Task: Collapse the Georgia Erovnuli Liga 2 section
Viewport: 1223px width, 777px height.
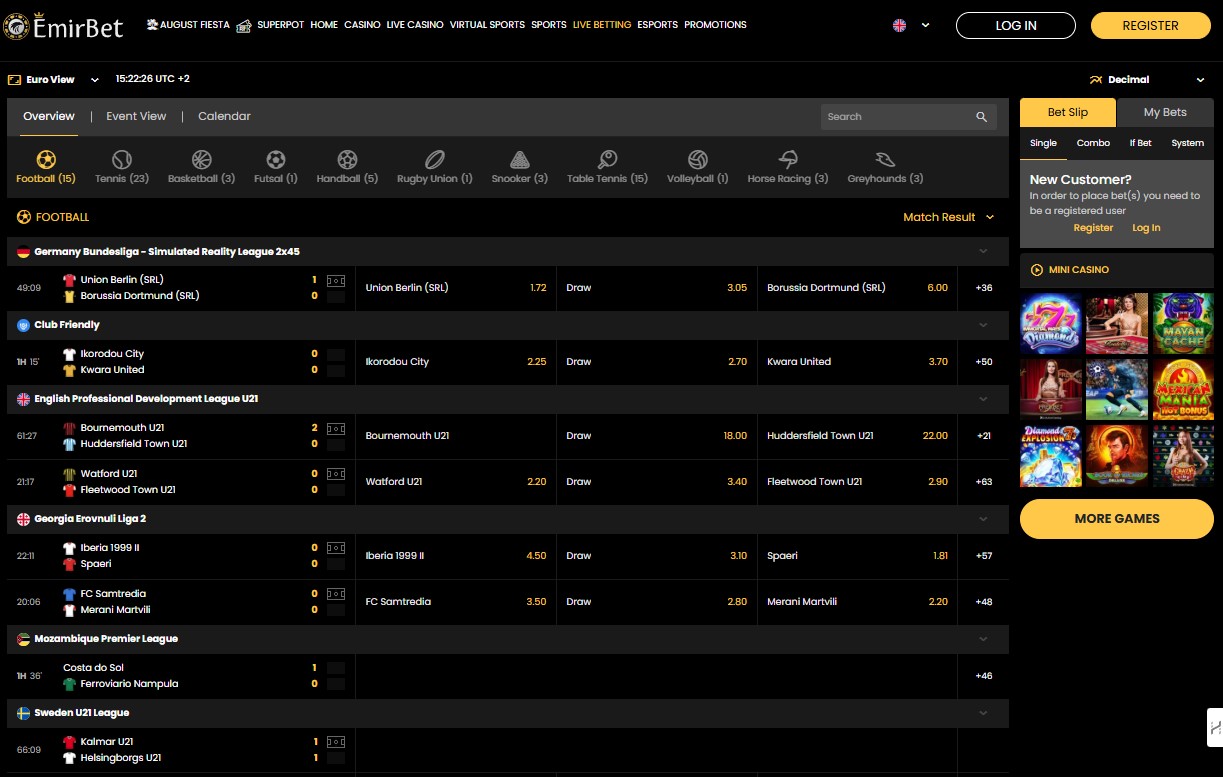Action: tap(983, 519)
